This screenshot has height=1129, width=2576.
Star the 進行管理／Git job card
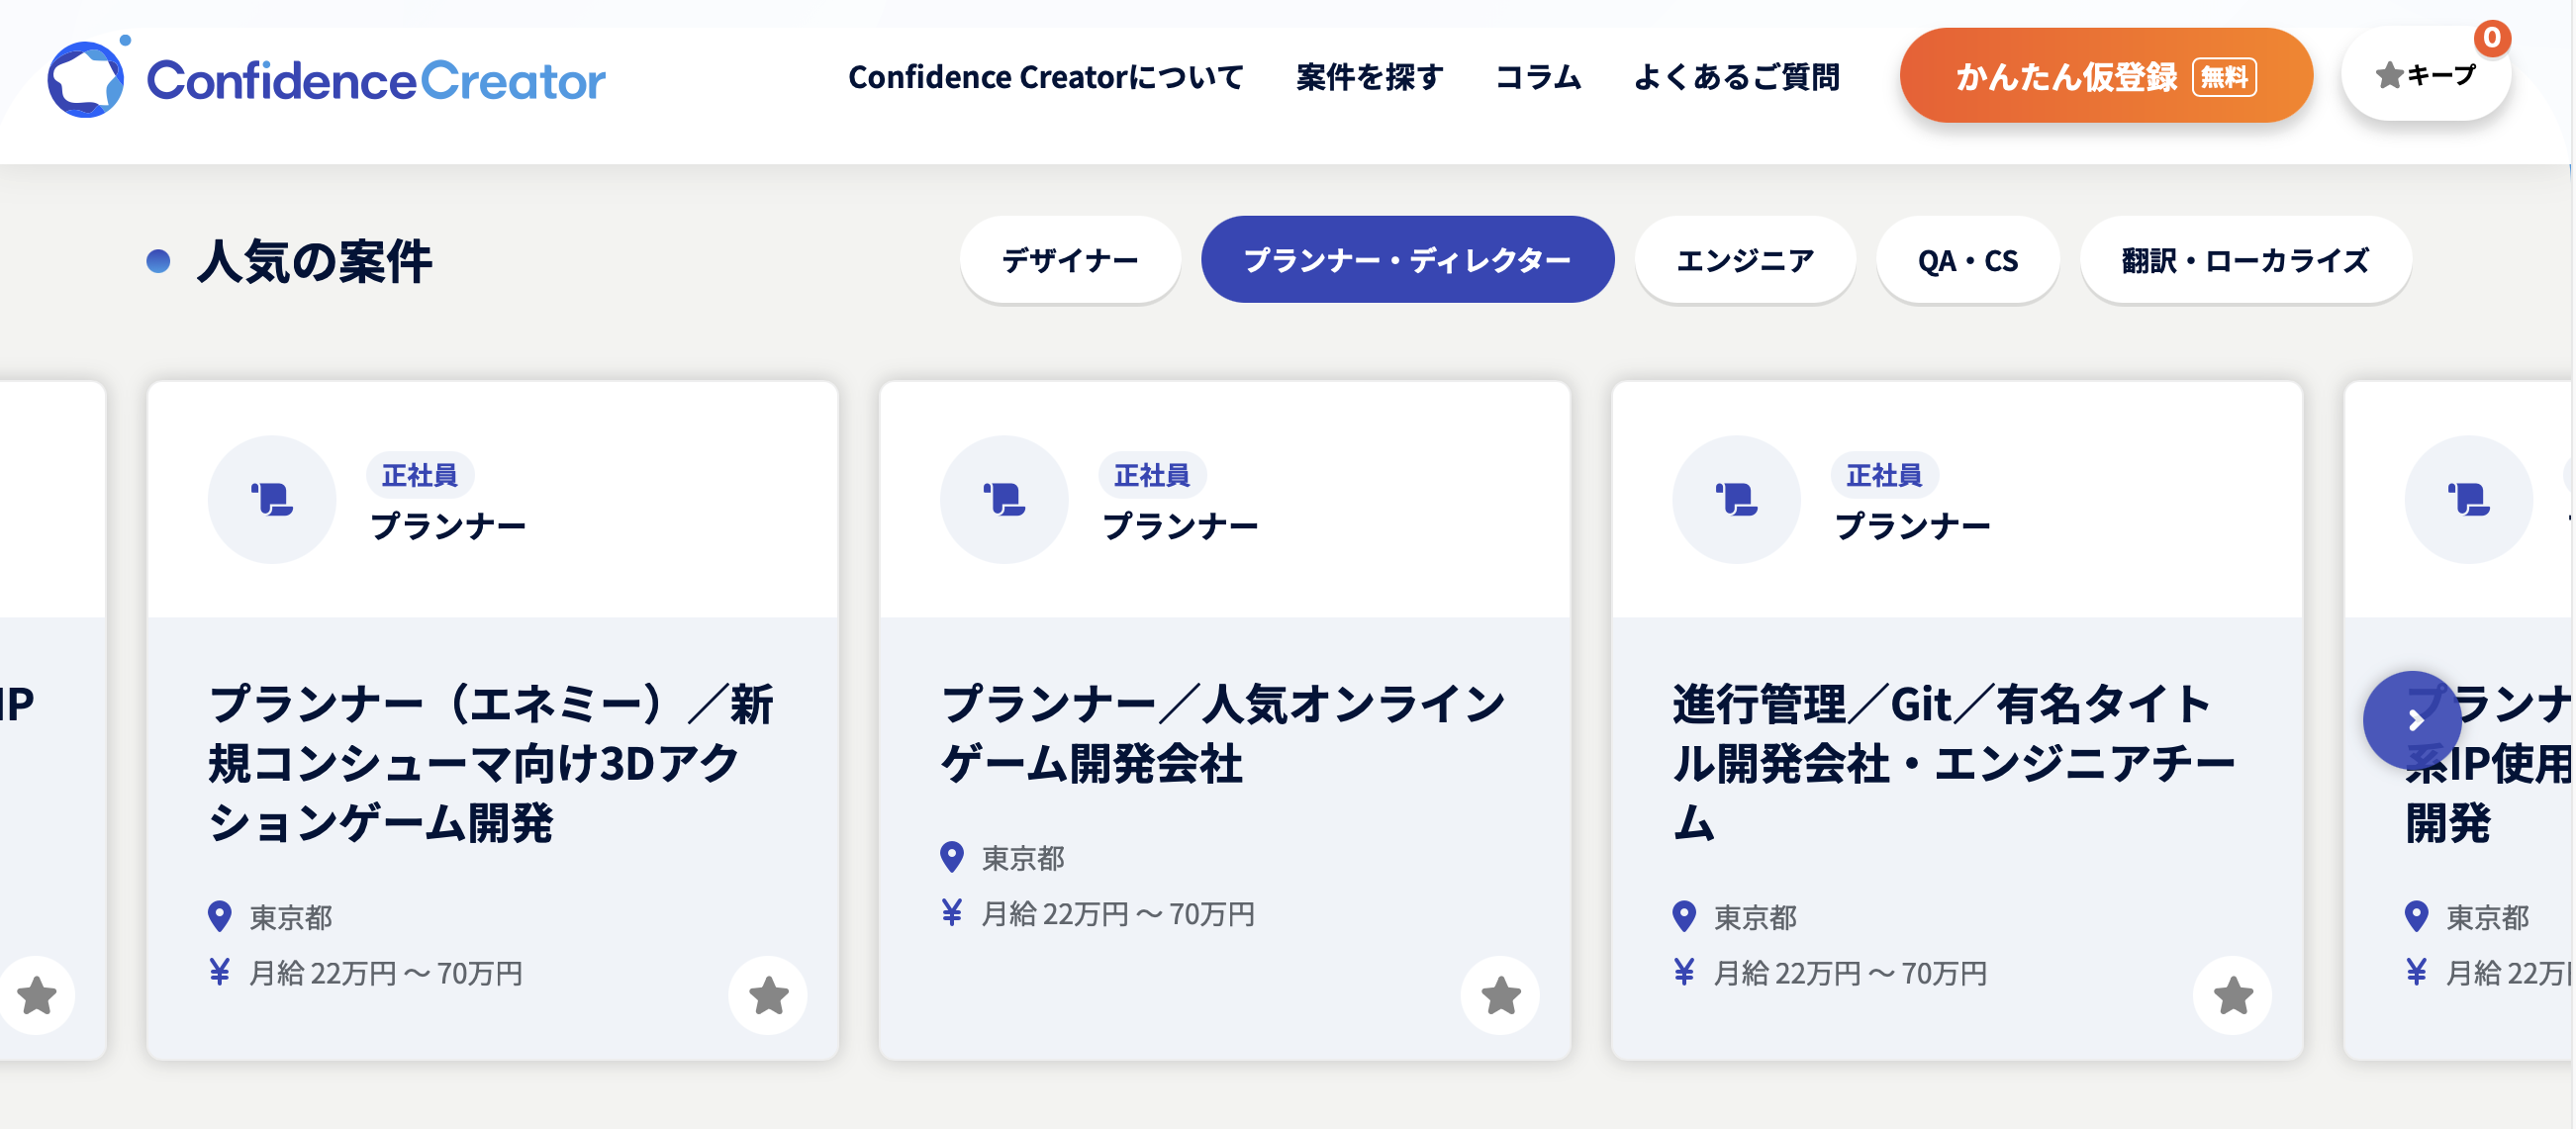point(2232,995)
